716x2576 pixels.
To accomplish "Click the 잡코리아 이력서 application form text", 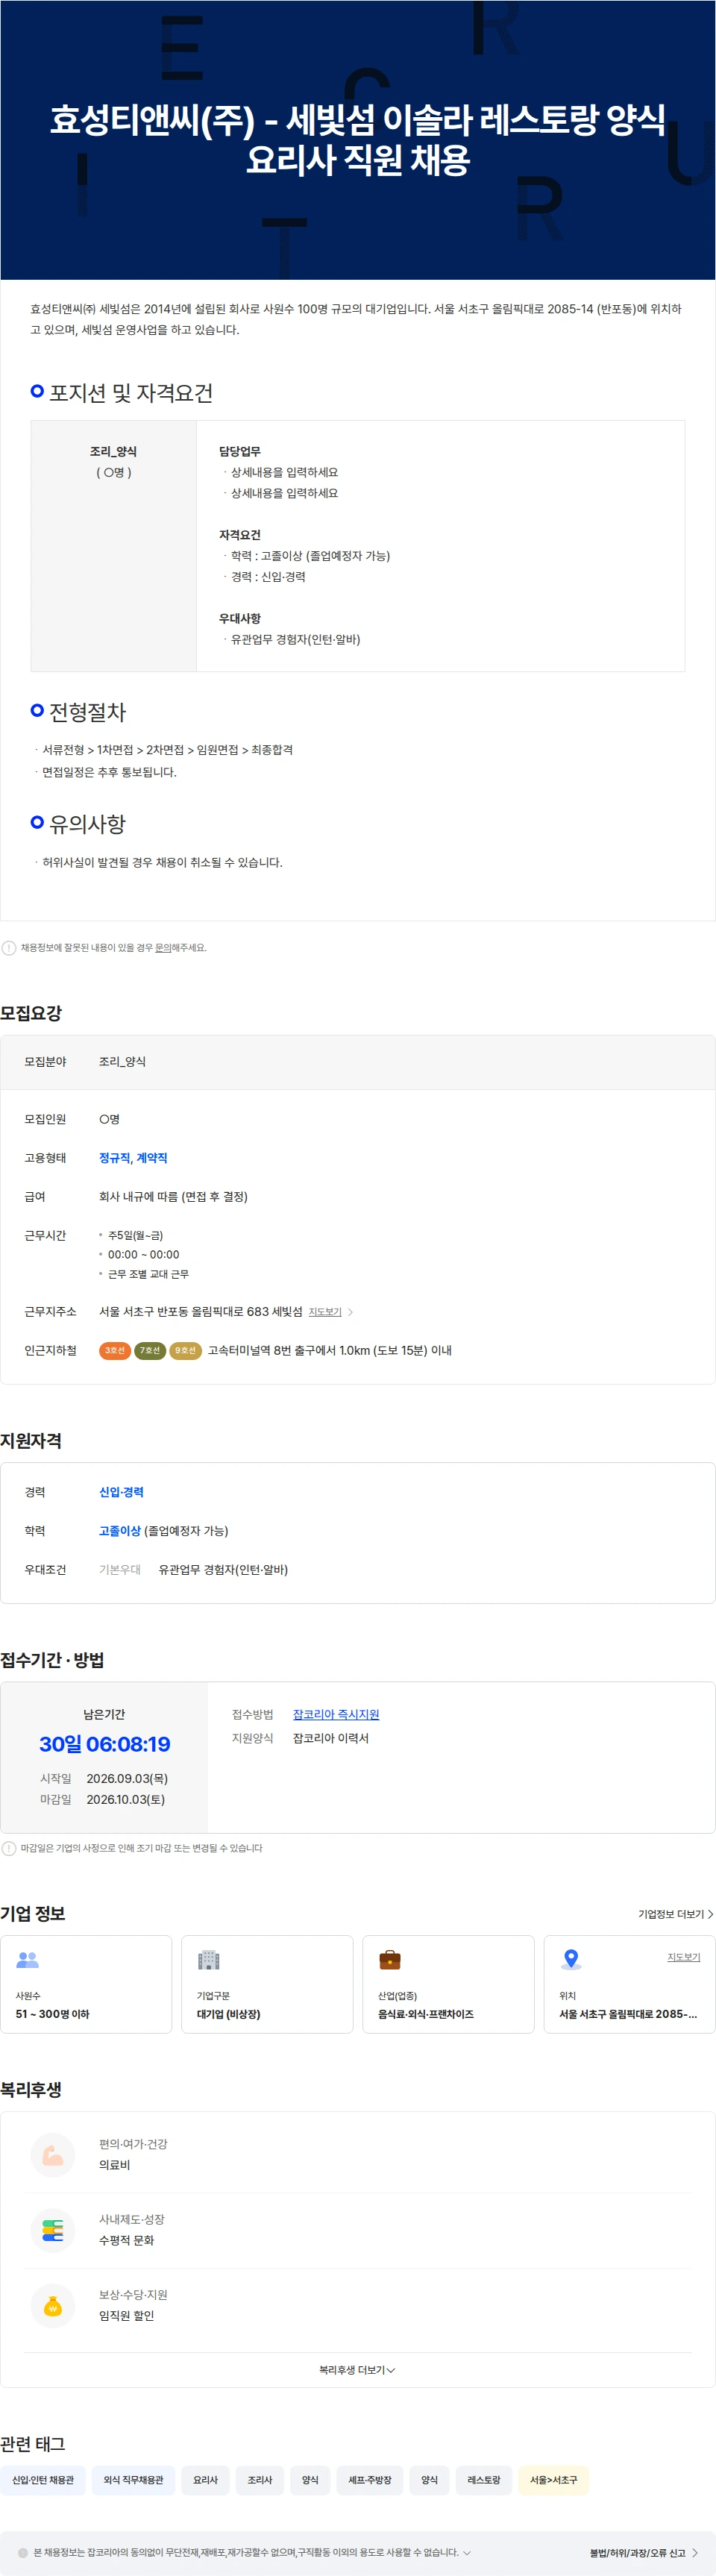I will pos(331,1738).
